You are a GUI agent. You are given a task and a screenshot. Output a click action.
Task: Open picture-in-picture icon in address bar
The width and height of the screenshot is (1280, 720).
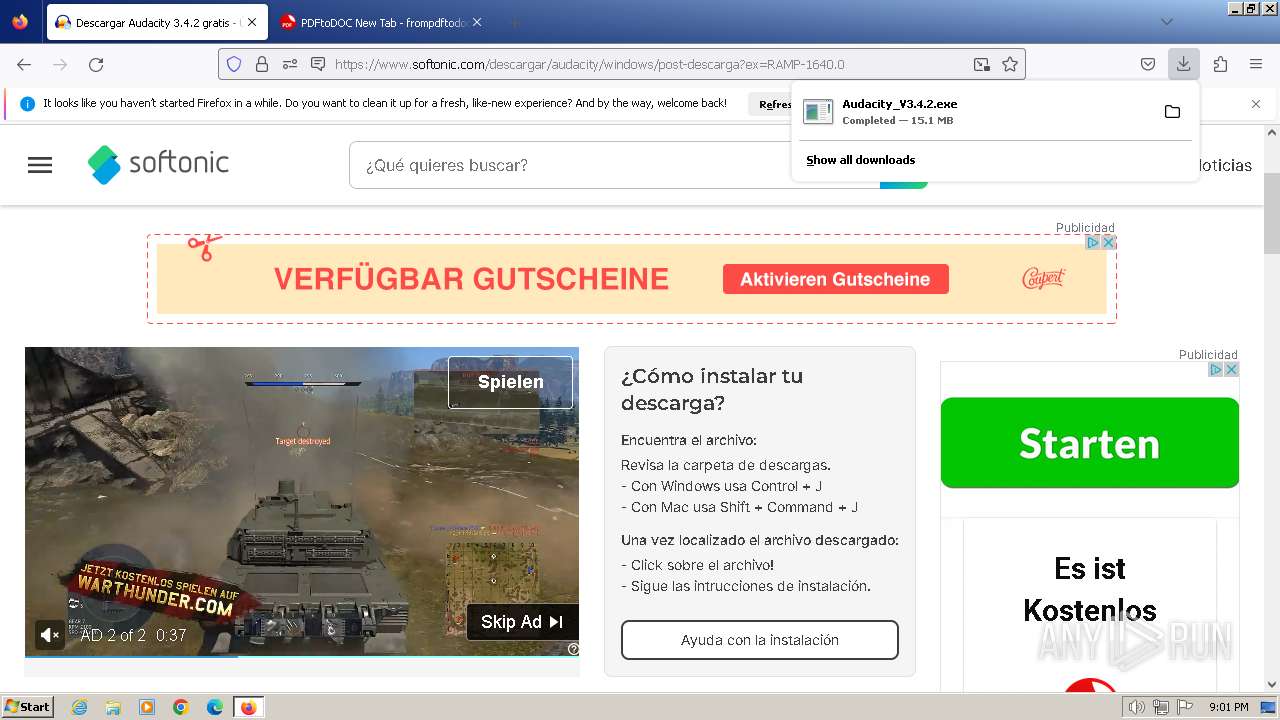point(982,64)
